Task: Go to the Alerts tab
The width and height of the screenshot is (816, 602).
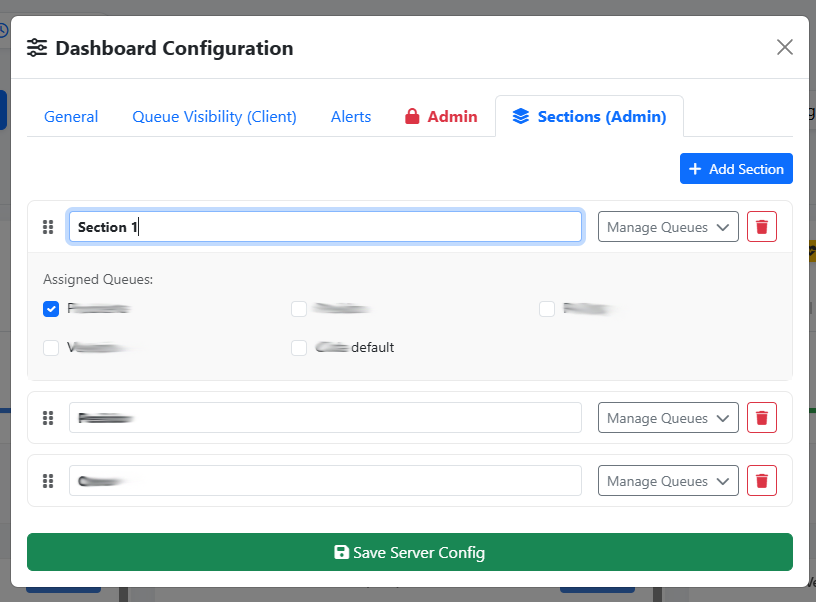Action: coord(351,117)
